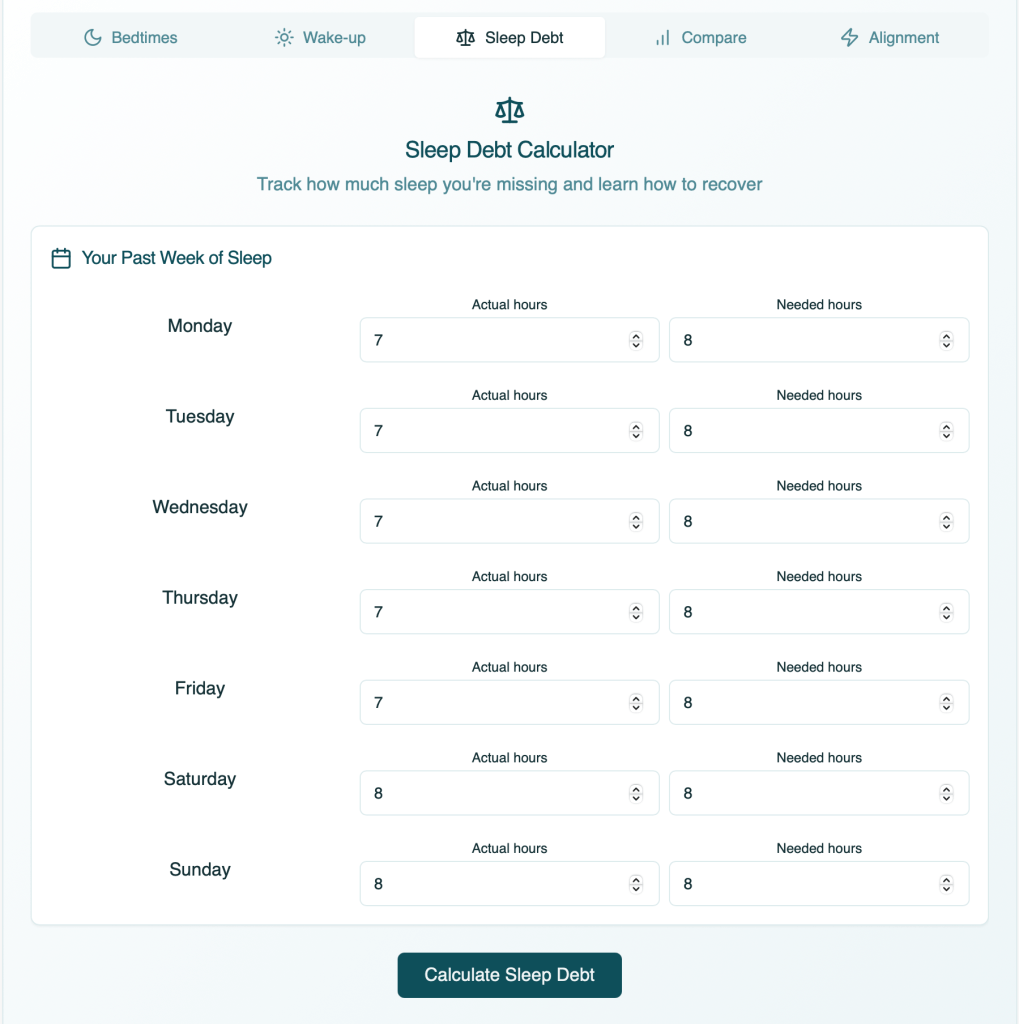Click Sunday's Needed hours stepper arrows
The height and width of the screenshot is (1024, 1019).
click(x=946, y=884)
